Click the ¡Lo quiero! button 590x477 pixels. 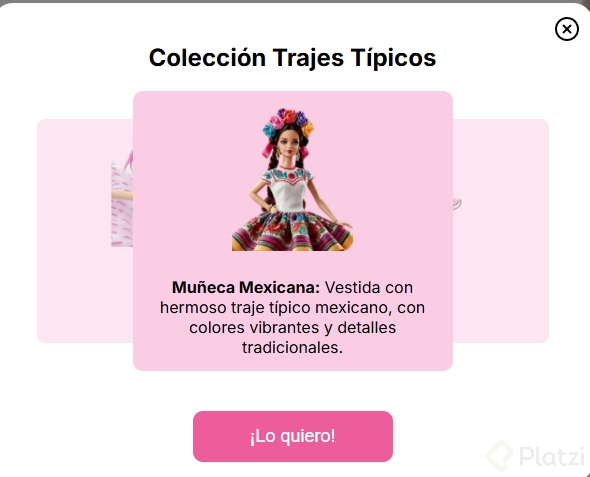[x=293, y=436]
